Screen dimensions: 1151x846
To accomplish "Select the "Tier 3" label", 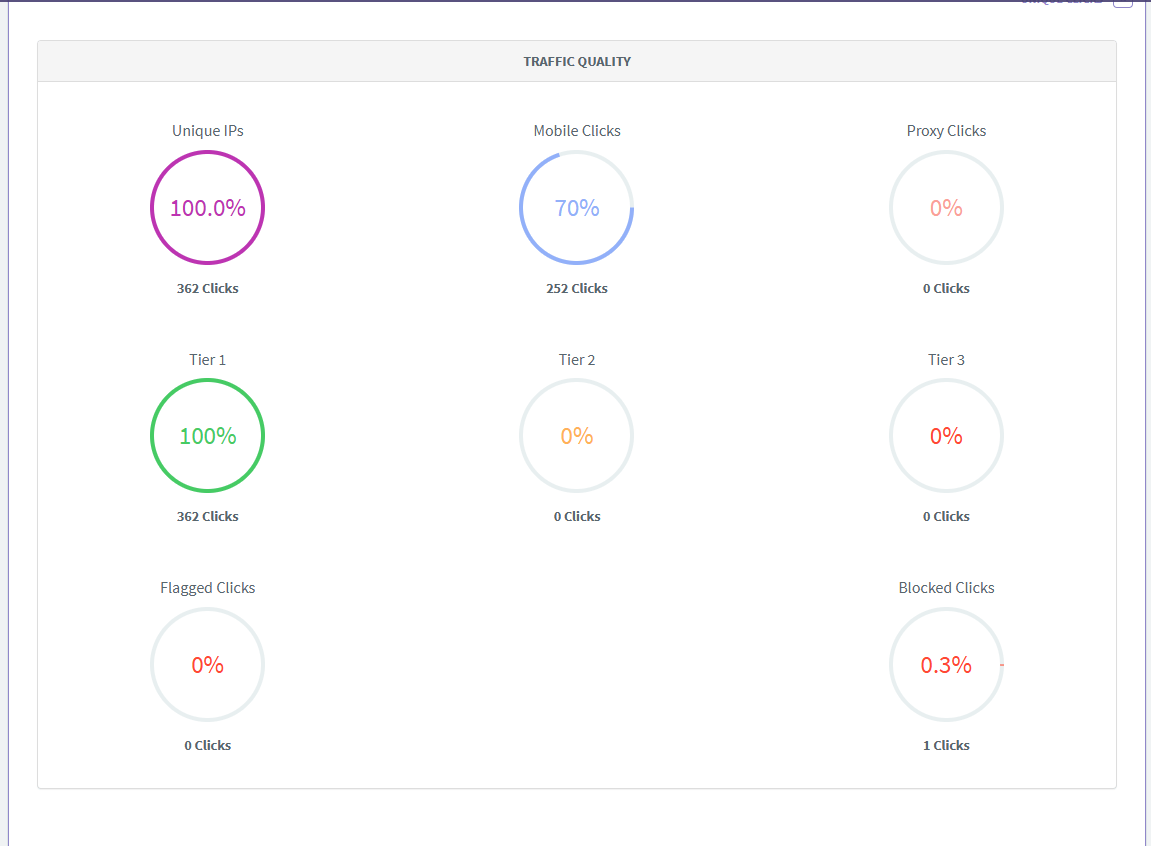I will pyautogui.click(x=946, y=360).
